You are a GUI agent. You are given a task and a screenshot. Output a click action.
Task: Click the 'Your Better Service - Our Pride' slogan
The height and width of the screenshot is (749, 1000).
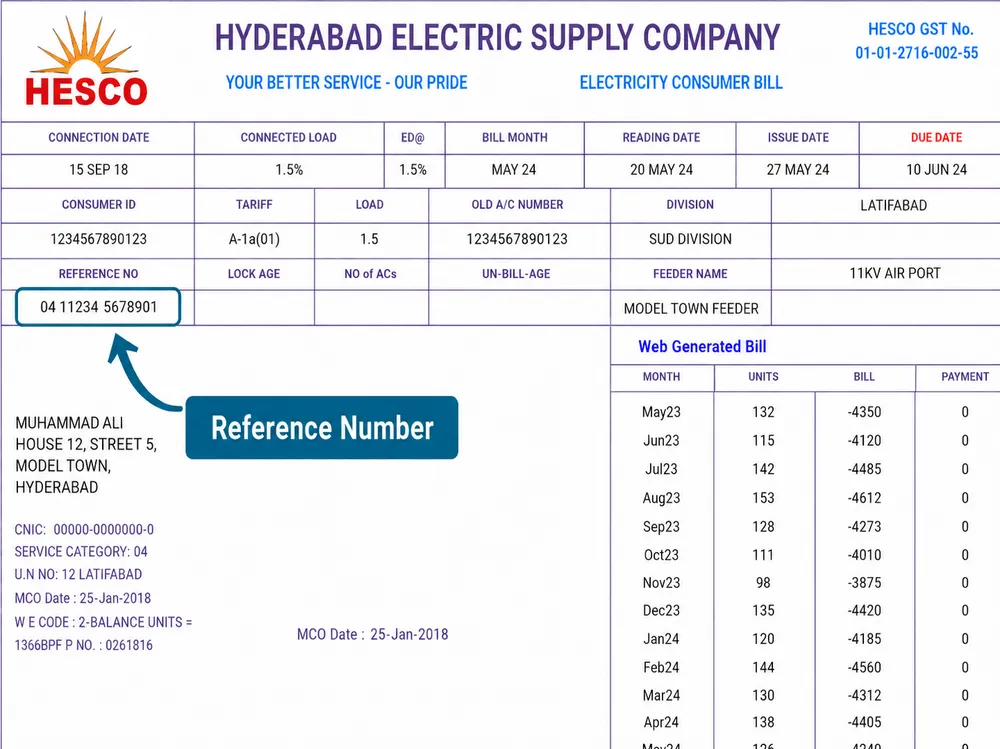(346, 82)
